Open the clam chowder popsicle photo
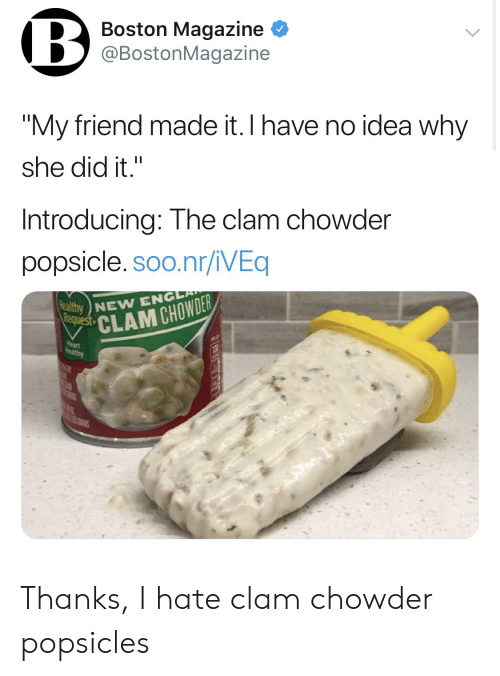Viewport: 500px width, 676px height. pos(250,415)
